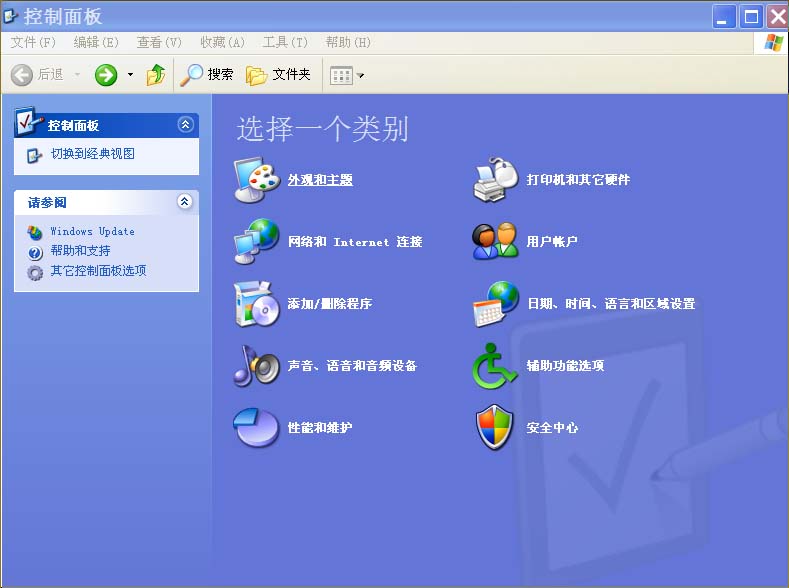Click the 辅助功能选项 link

pos(565,366)
